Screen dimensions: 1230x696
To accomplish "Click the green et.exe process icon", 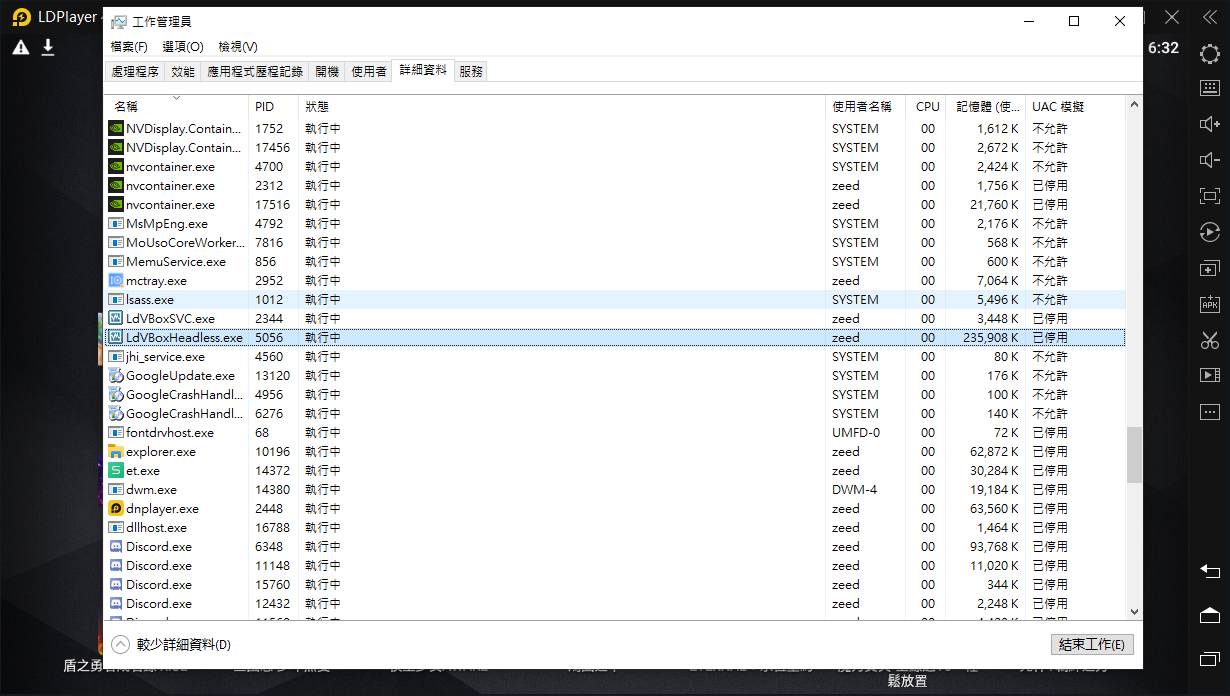I will click(x=116, y=471).
